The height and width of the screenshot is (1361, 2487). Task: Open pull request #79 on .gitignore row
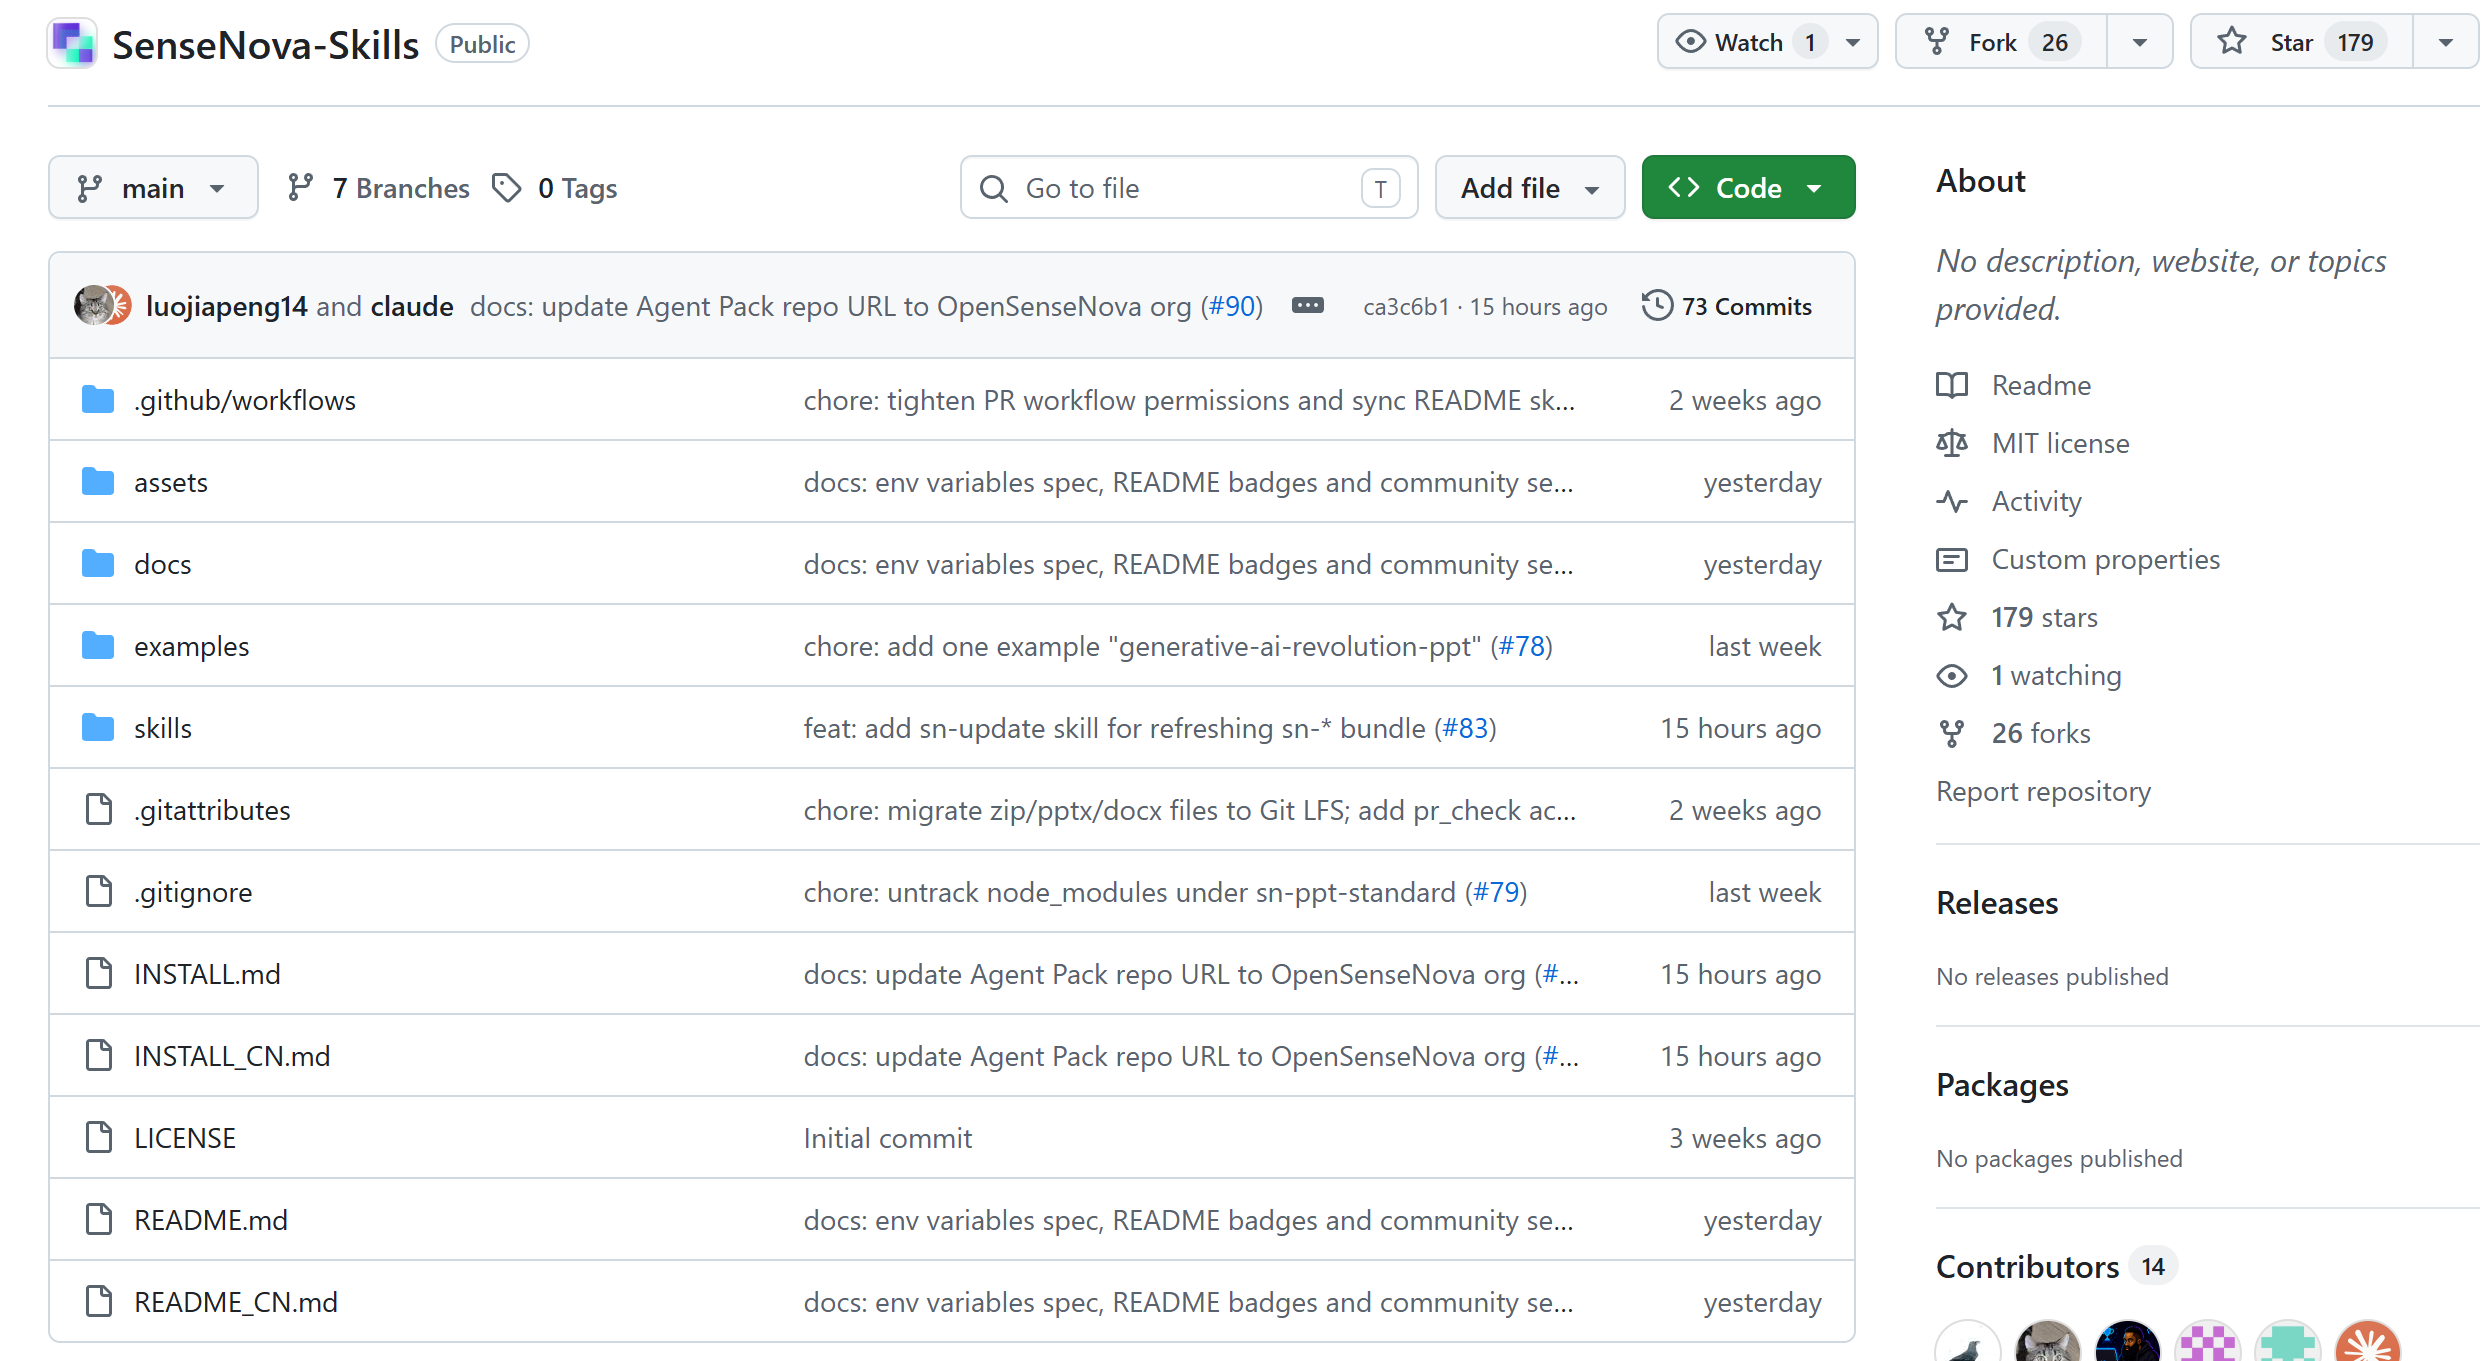pyautogui.click(x=1496, y=892)
